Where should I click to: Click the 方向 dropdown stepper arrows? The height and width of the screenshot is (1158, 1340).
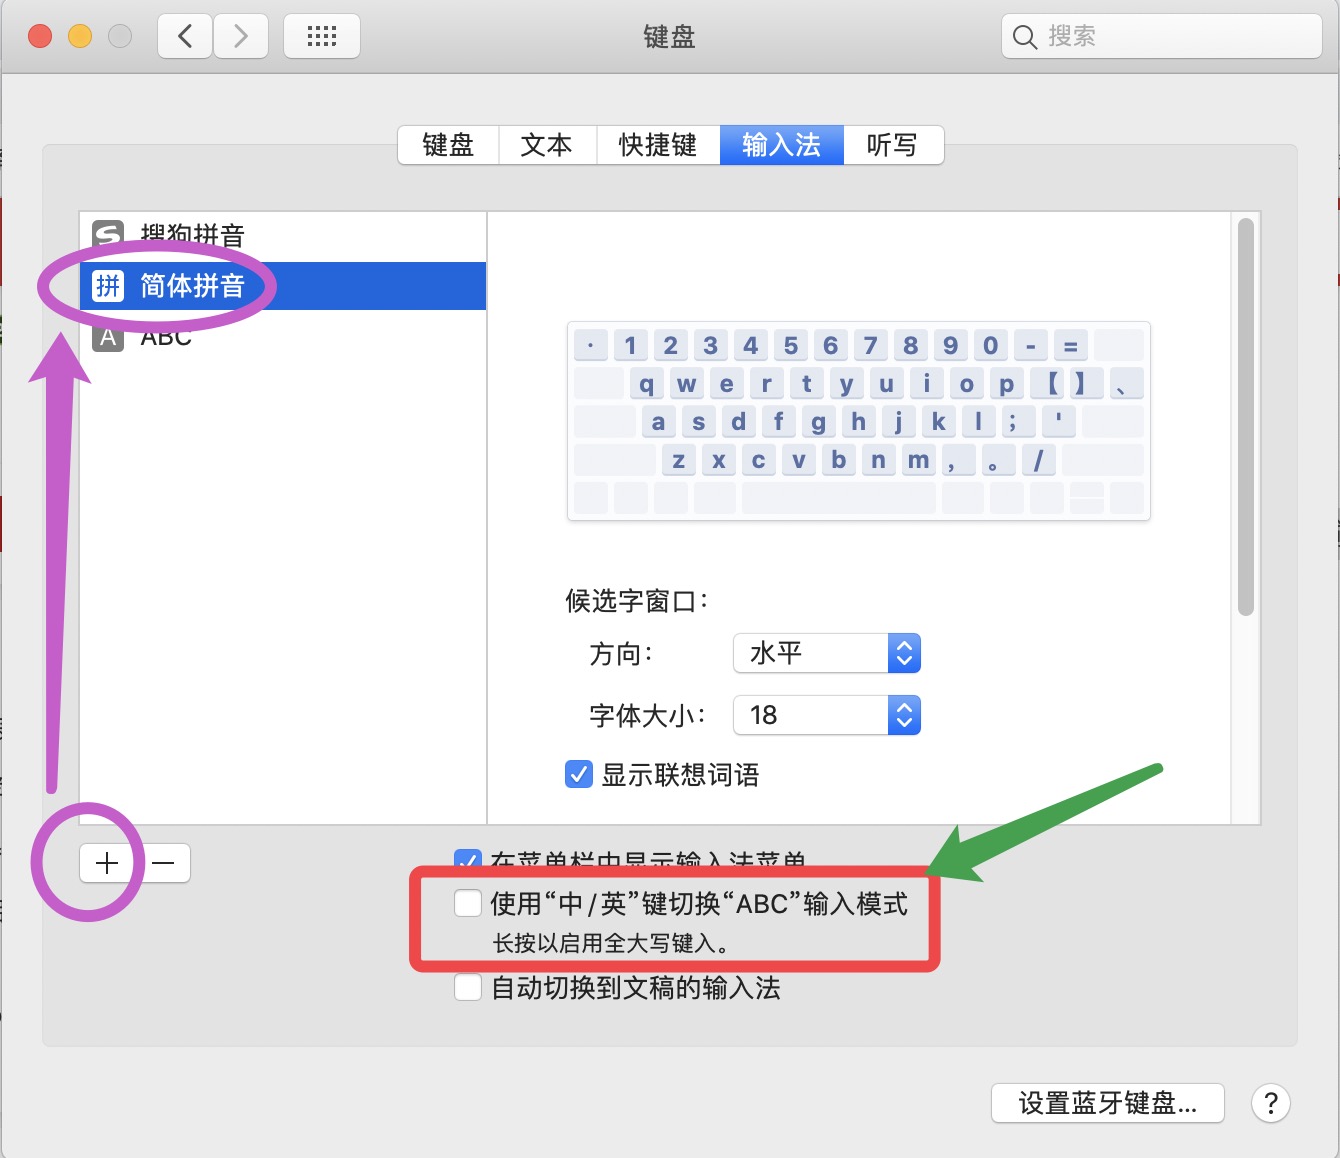pos(902,653)
